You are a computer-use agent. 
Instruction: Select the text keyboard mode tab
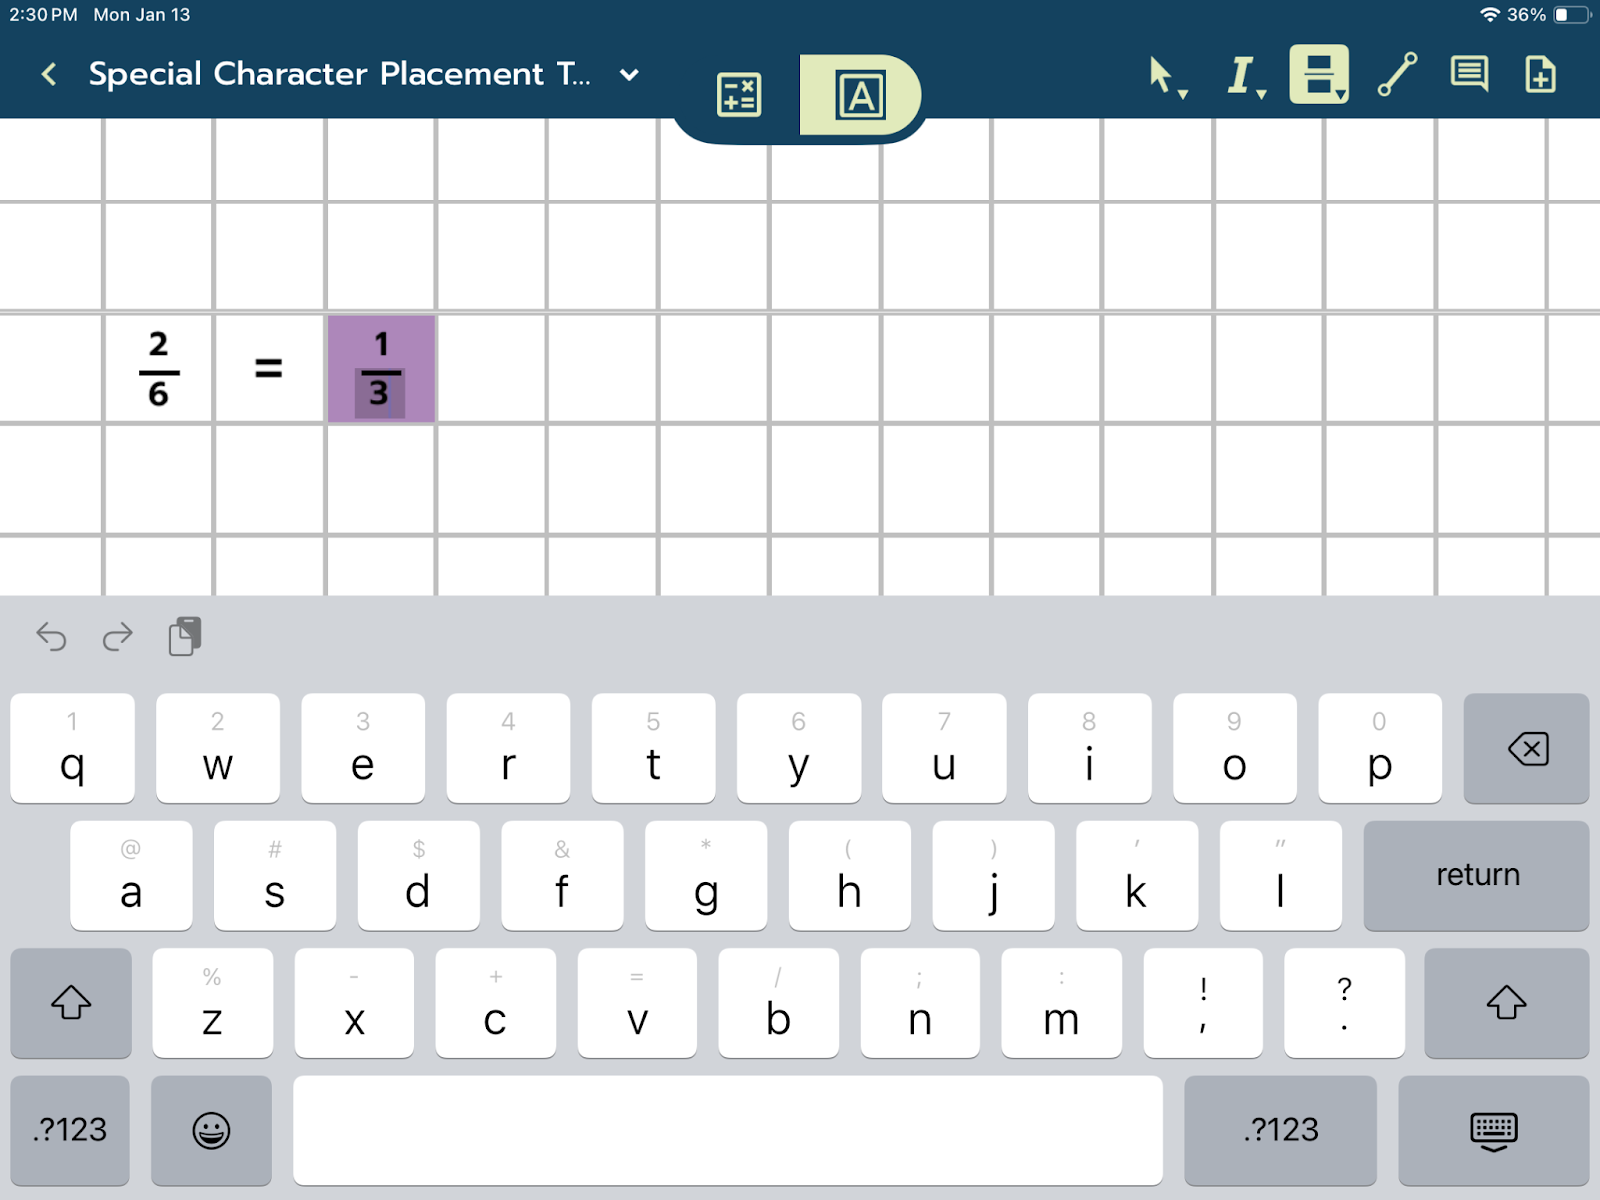(x=860, y=95)
